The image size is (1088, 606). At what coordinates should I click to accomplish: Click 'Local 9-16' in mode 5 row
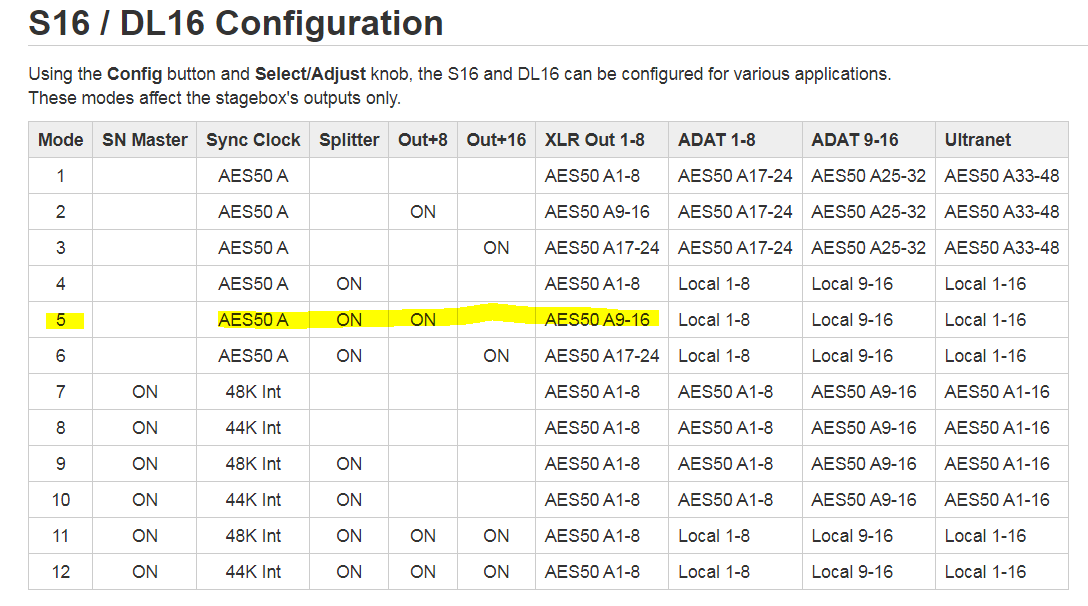852,320
